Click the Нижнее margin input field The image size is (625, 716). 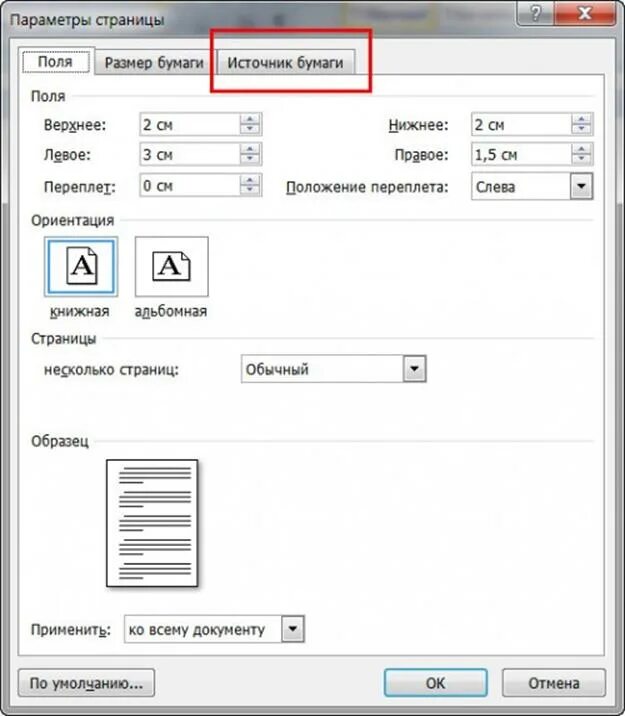point(521,125)
